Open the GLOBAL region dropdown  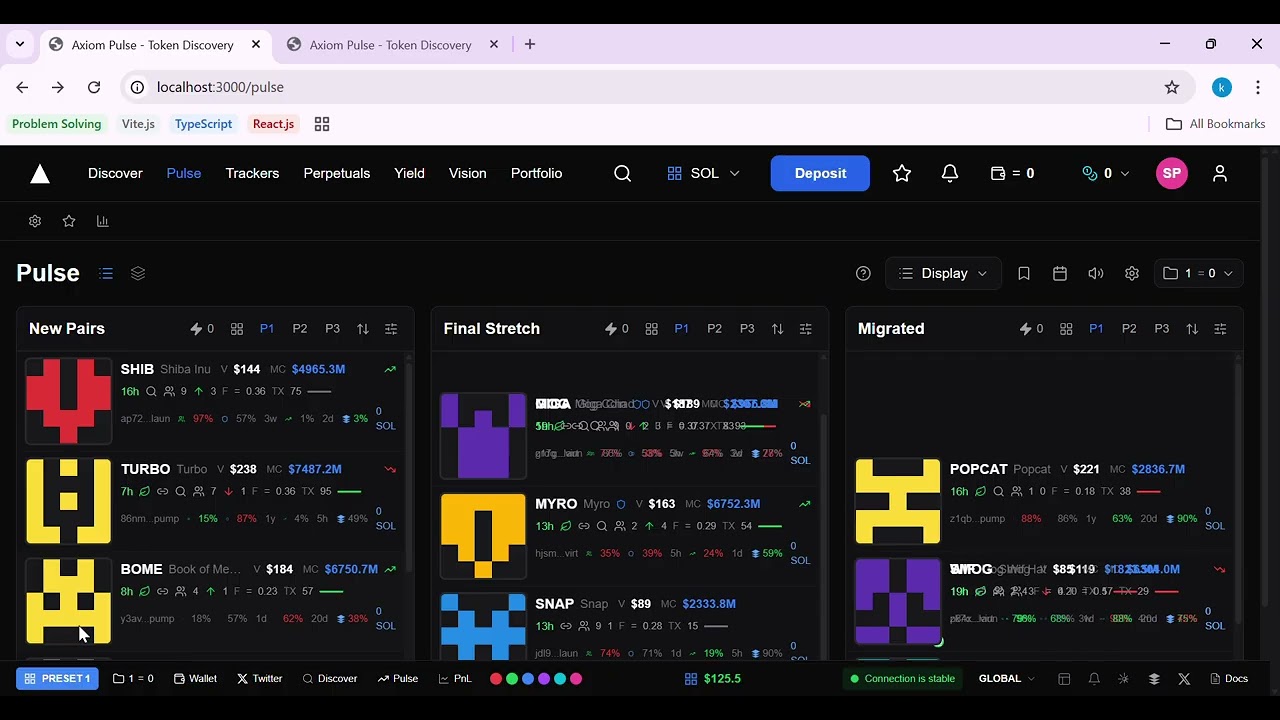point(1007,679)
